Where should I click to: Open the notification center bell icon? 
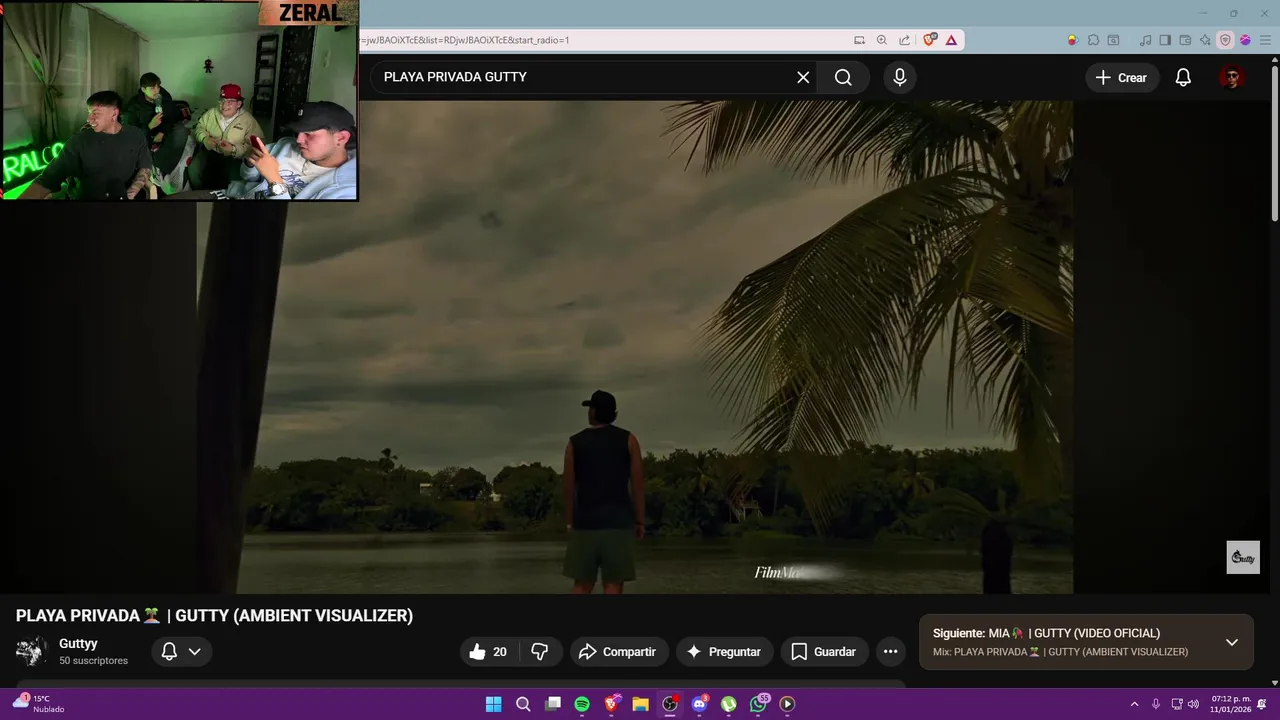coord(1262,704)
